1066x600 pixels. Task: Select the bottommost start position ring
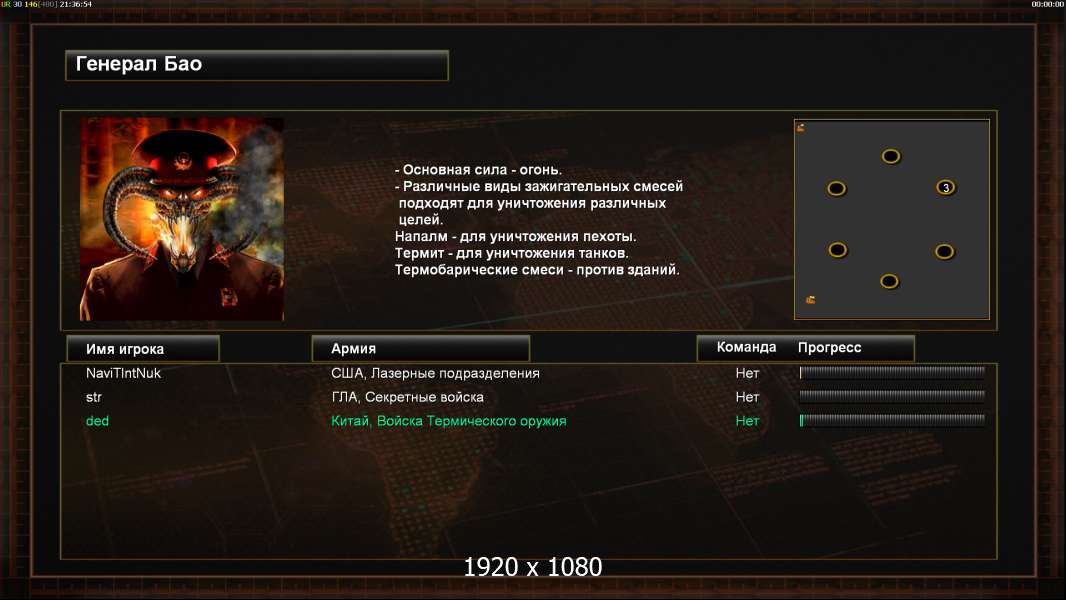click(889, 281)
